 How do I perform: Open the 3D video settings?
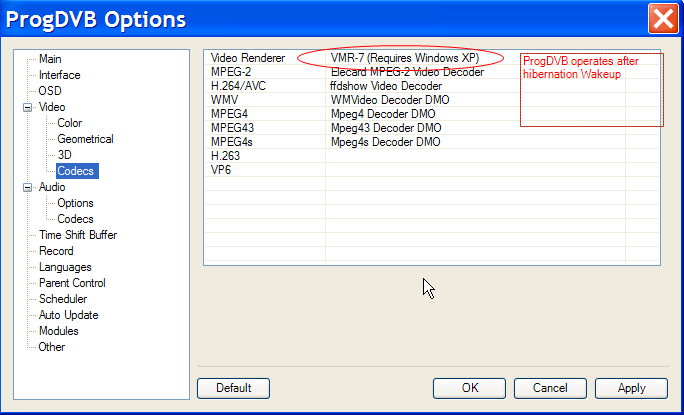(x=64, y=155)
